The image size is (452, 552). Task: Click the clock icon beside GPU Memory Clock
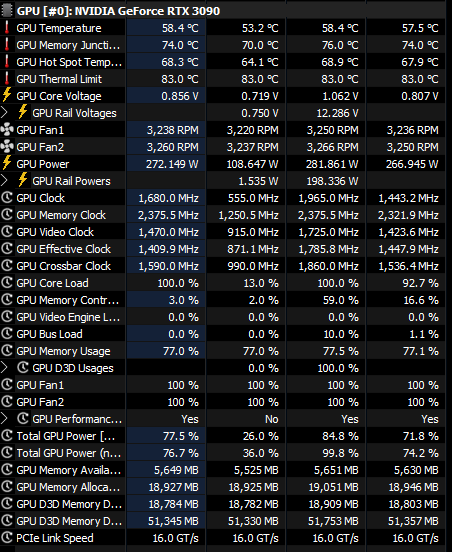7,214
